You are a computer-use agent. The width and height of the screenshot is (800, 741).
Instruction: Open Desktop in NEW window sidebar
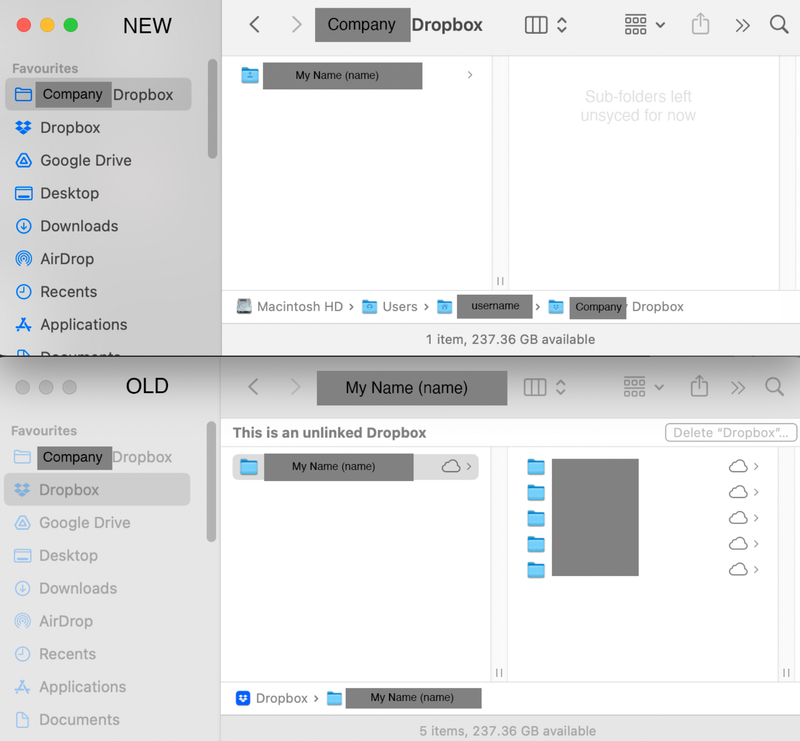click(69, 193)
